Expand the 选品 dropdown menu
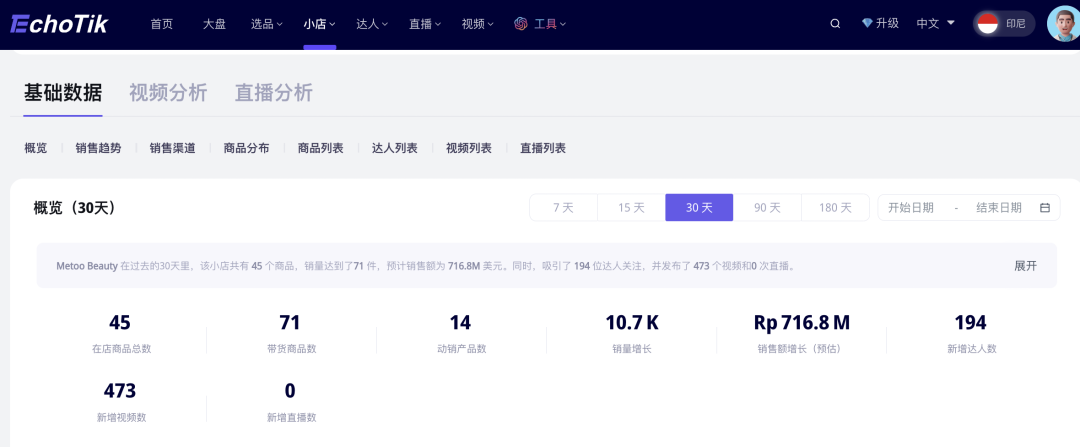The height and width of the screenshot is (447, 1080). [266, 24]
